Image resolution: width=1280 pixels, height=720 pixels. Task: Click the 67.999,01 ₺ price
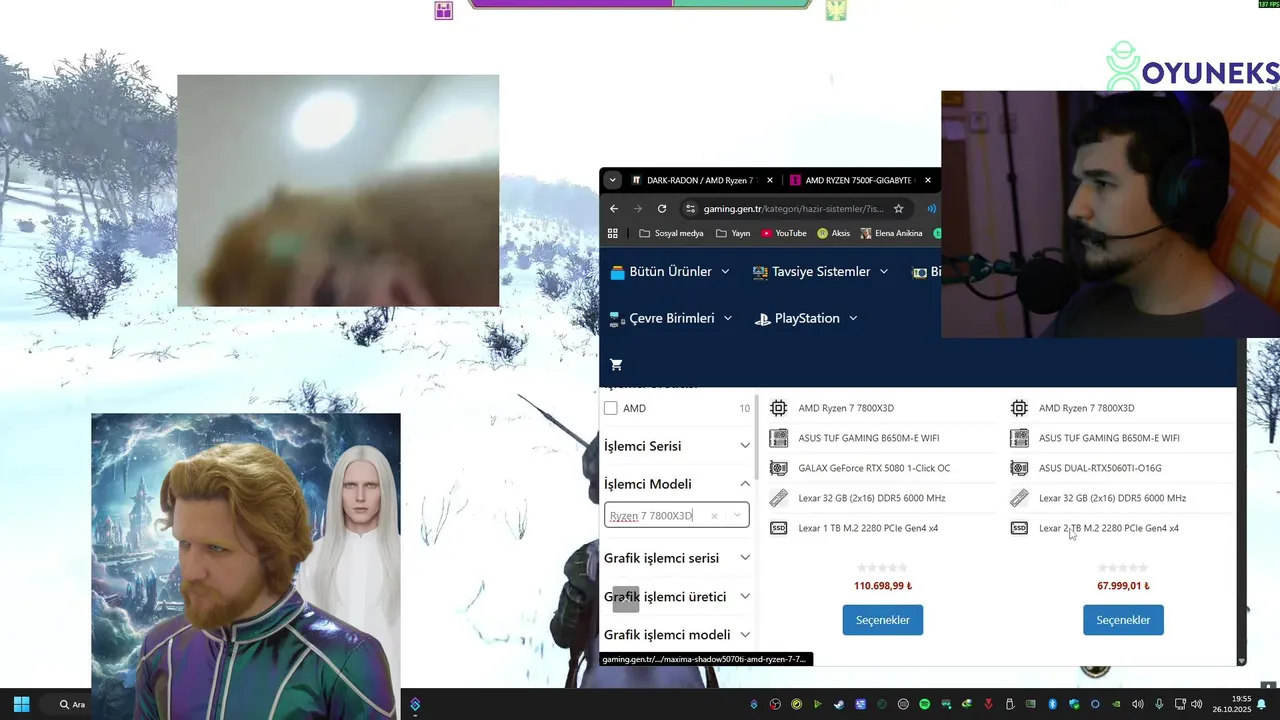1123,586
